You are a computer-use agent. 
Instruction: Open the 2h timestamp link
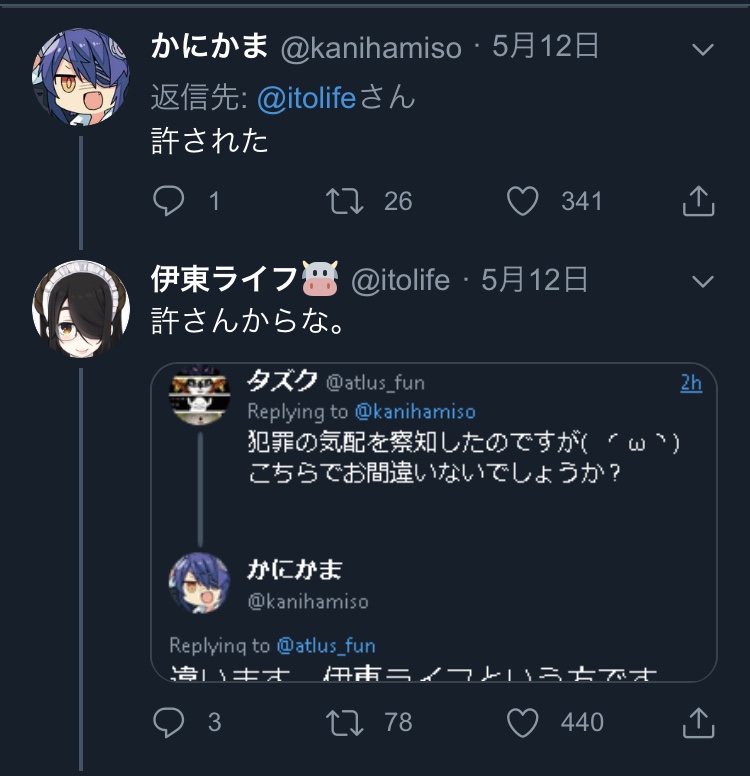691,383
